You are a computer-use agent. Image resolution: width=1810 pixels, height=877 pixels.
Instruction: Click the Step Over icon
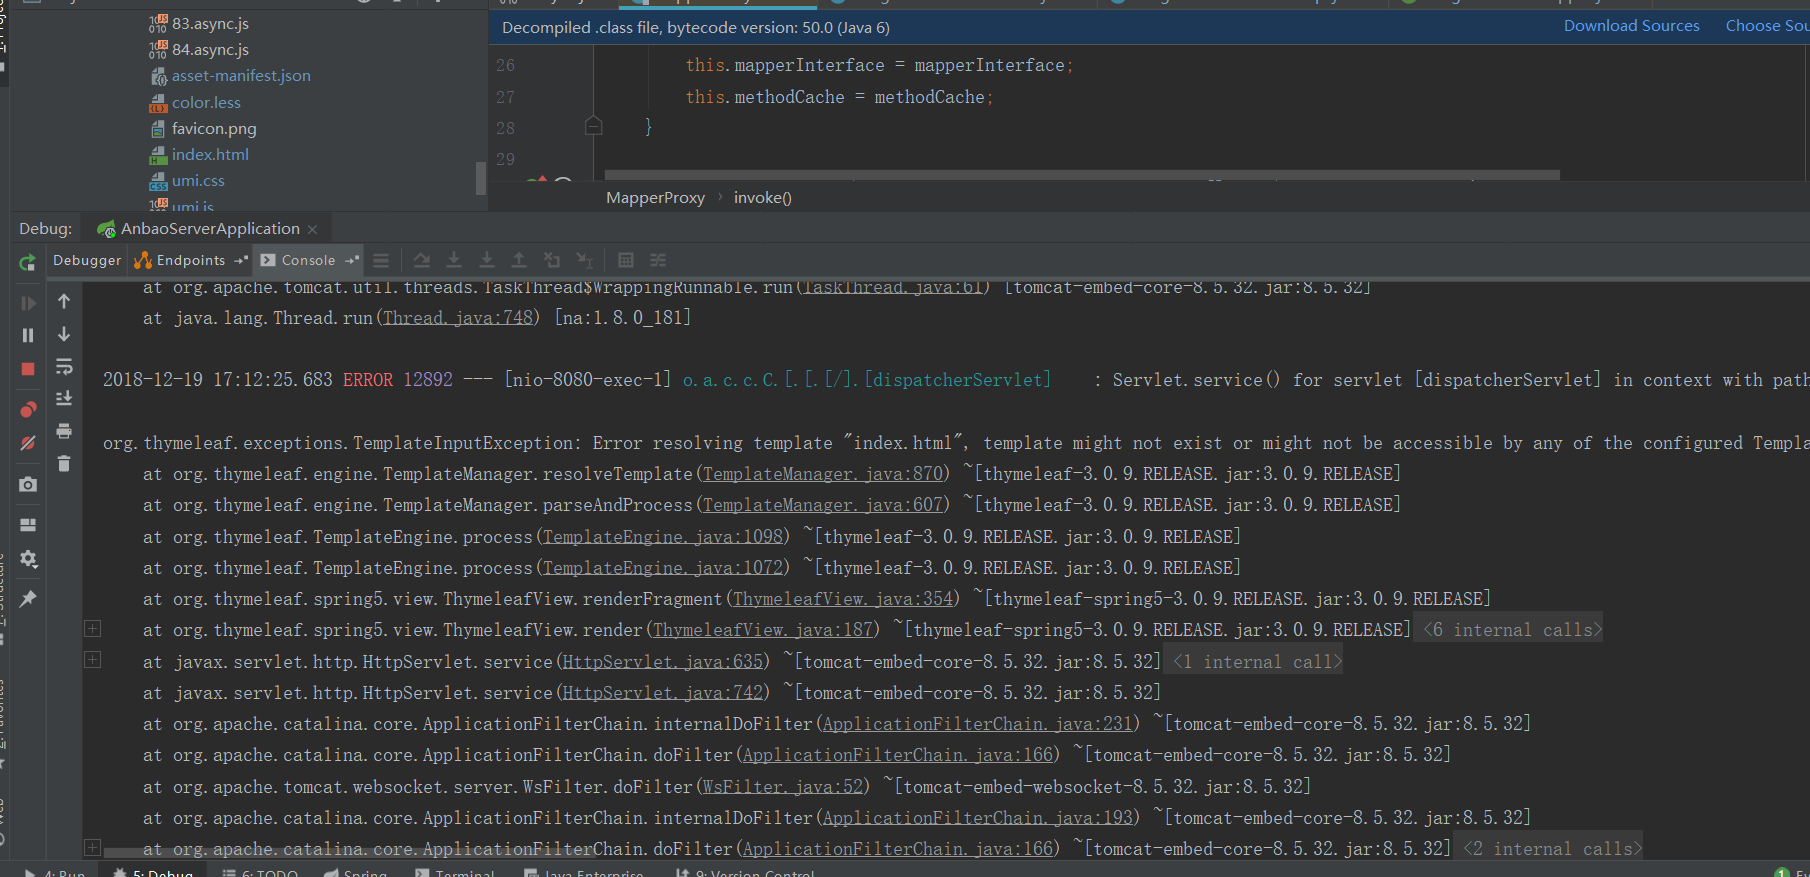tap(422, 260)
